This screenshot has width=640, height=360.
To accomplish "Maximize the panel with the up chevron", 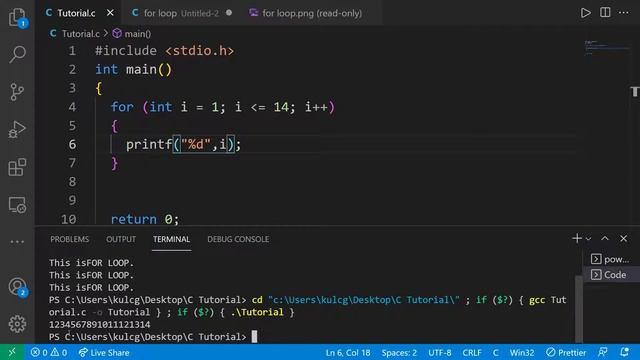I will click(x=605, y=238).
